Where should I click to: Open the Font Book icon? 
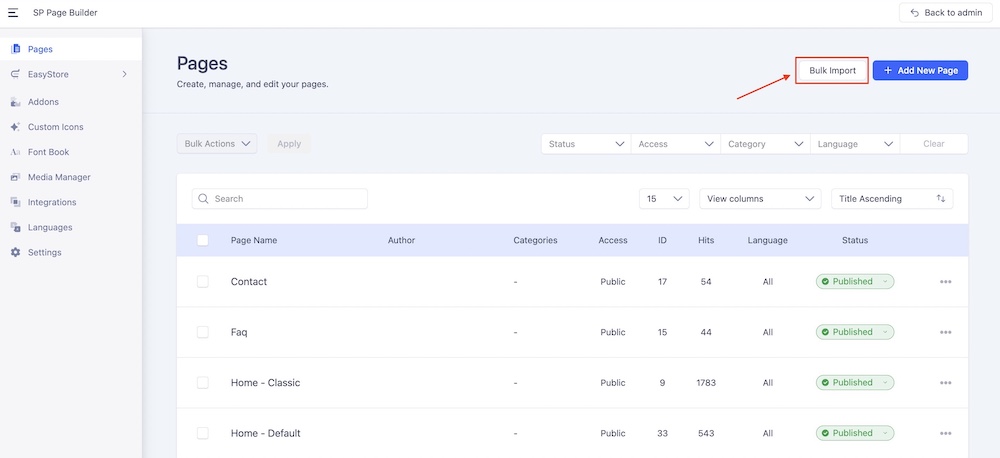[x=15, y=152]
